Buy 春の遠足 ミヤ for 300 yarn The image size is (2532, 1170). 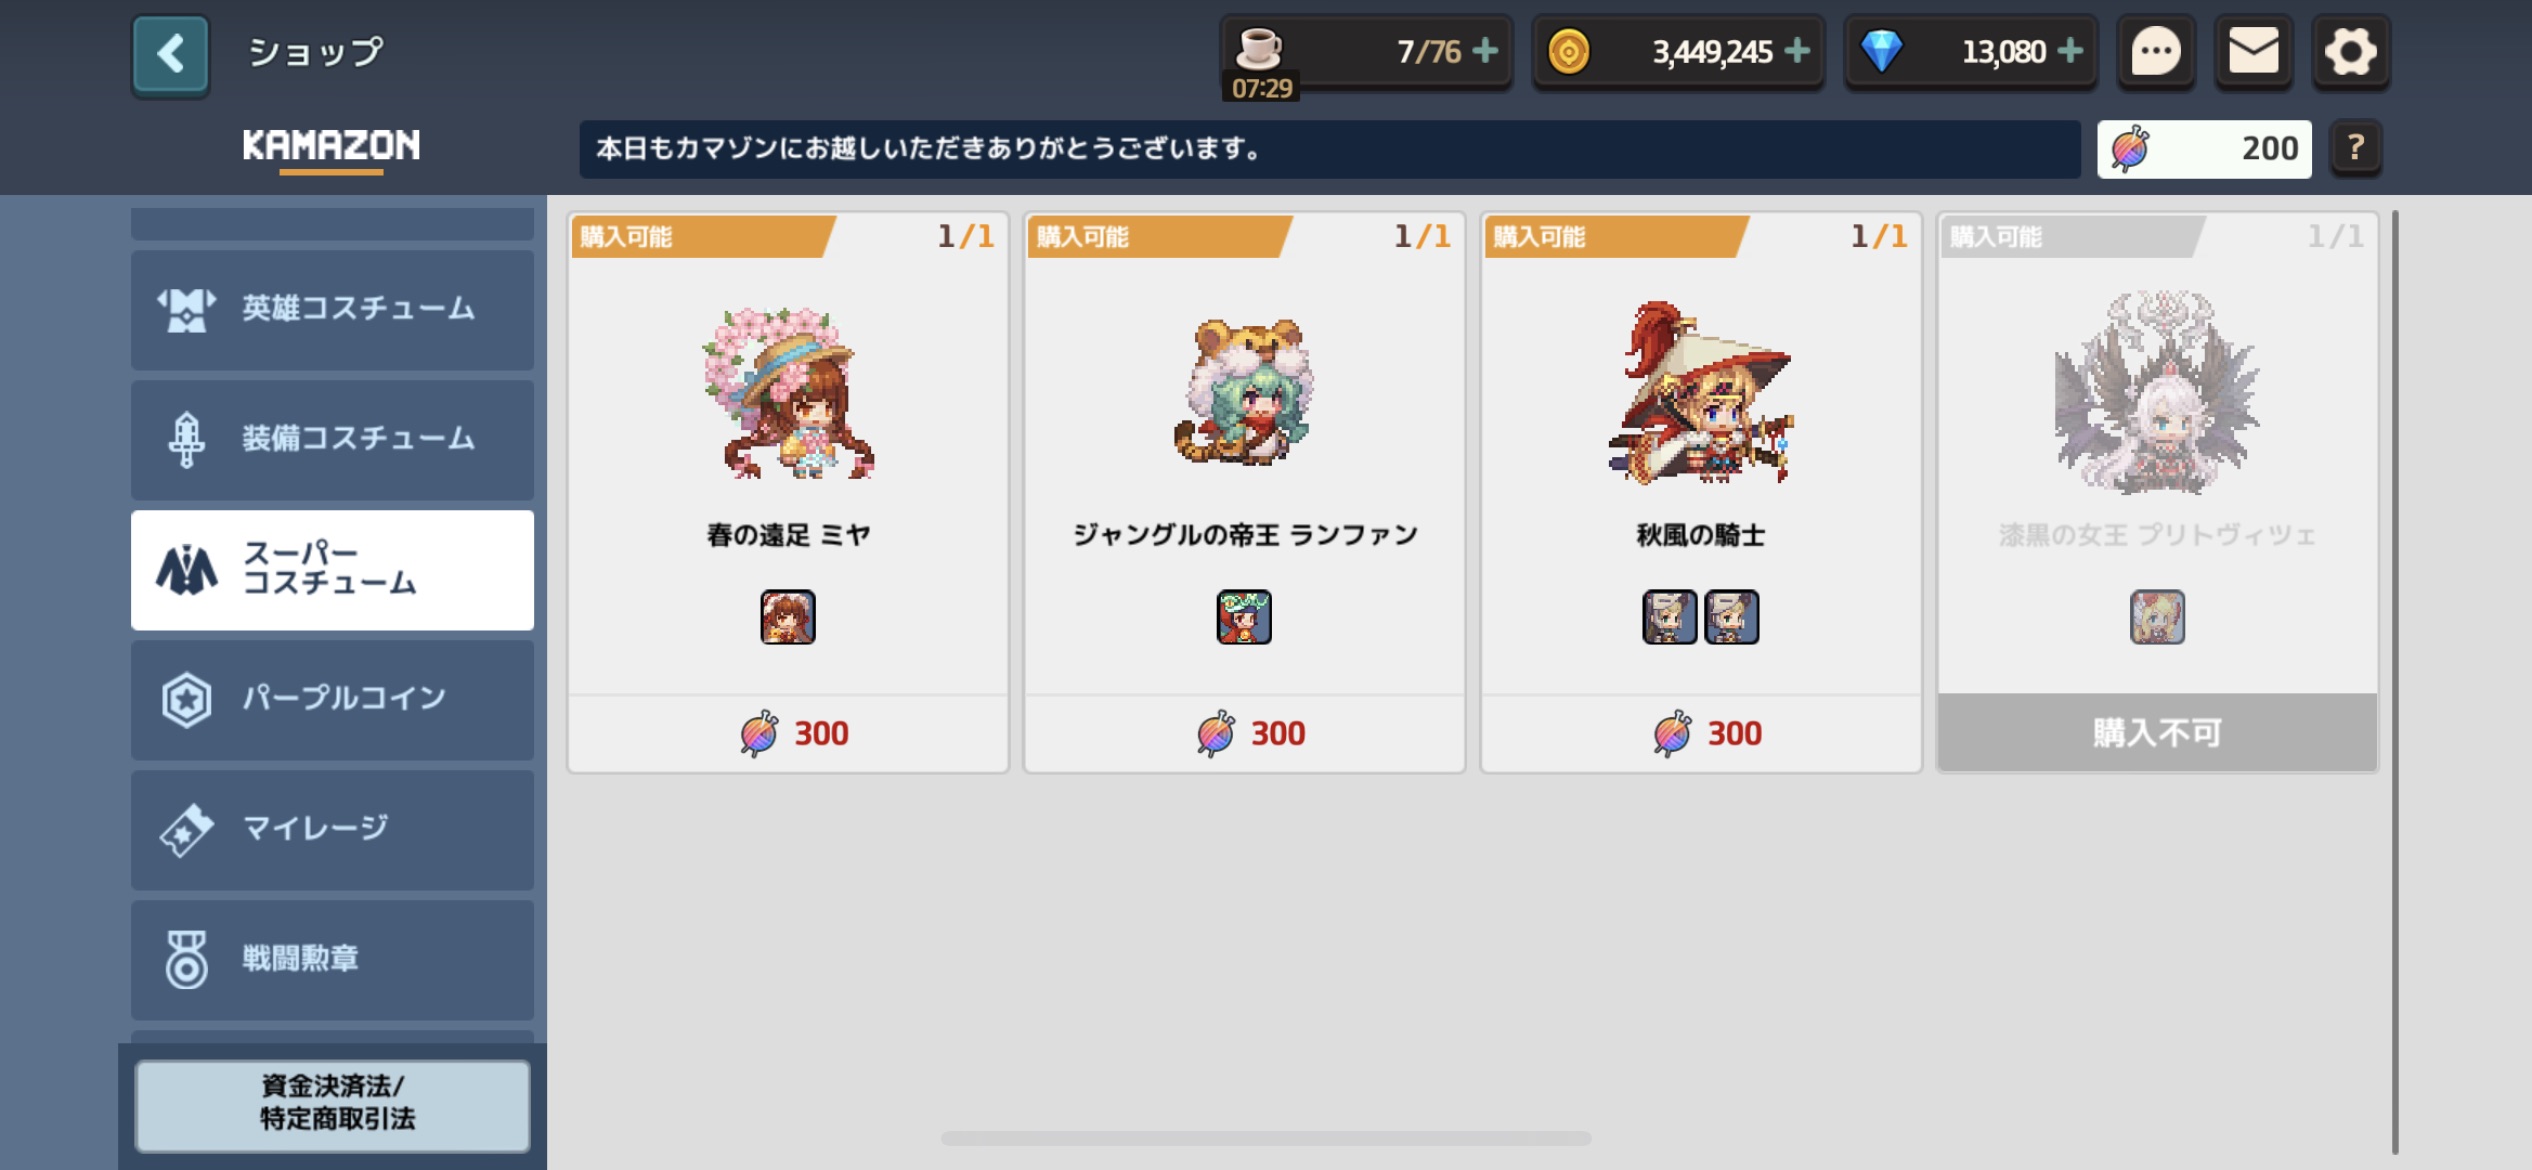pyautogui.click(x=788, y=733)
